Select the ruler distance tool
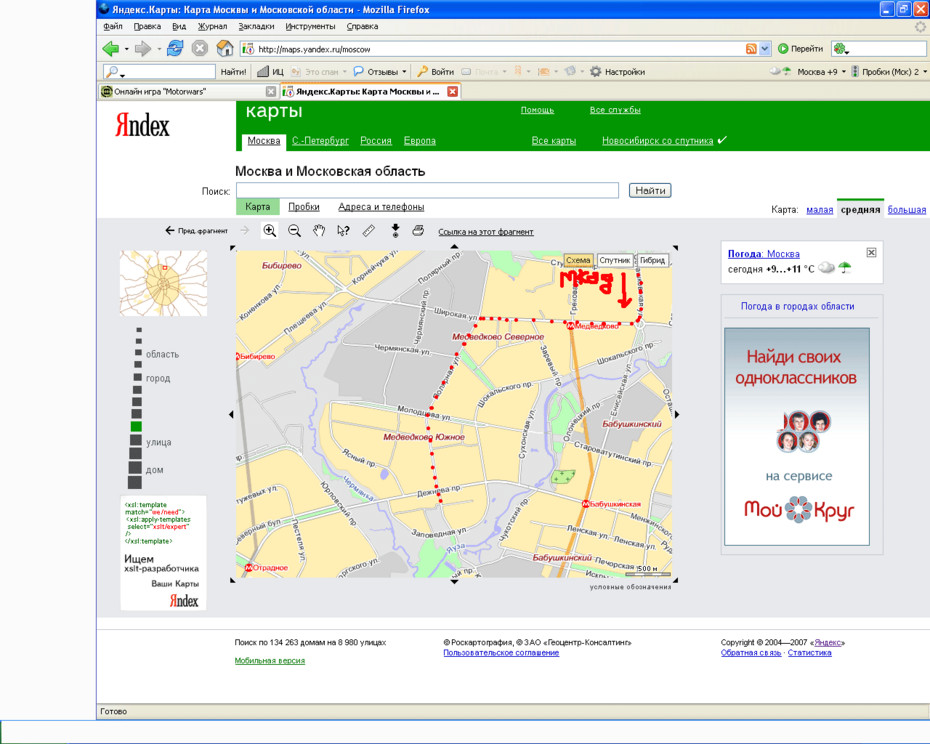Screen dimensions: 930x744 [x=368, y=231]
